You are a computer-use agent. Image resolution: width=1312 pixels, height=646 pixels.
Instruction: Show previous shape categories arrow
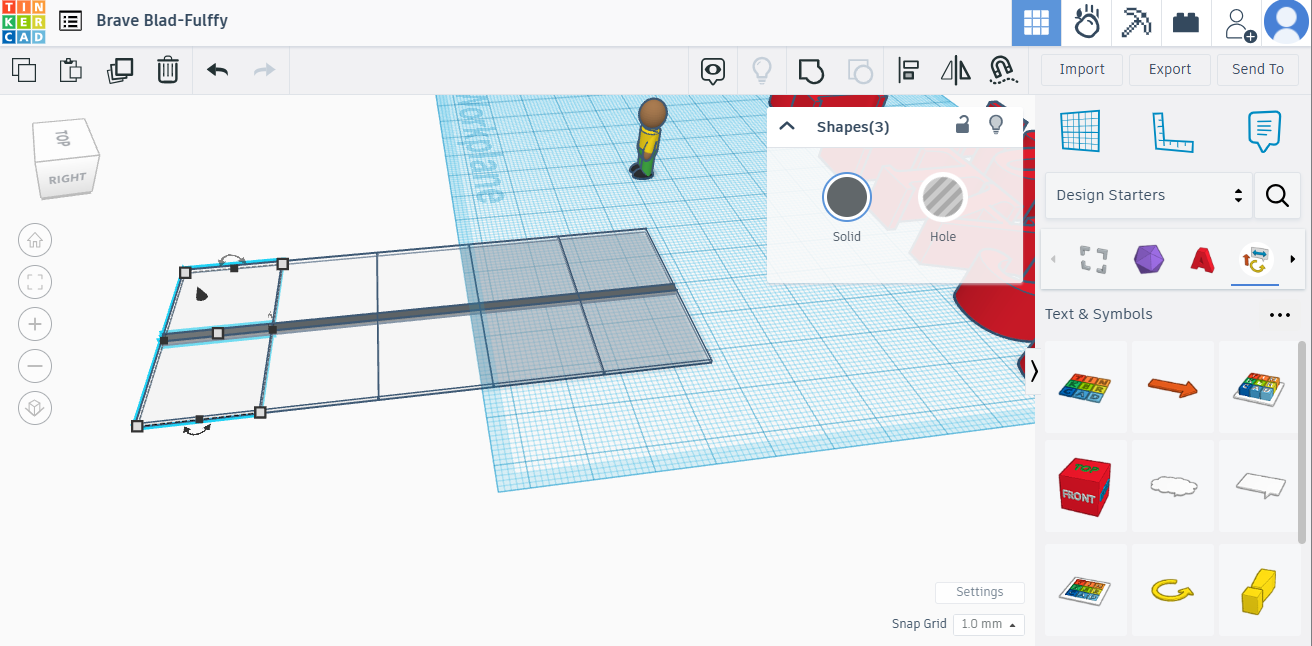coord(1052,260)
